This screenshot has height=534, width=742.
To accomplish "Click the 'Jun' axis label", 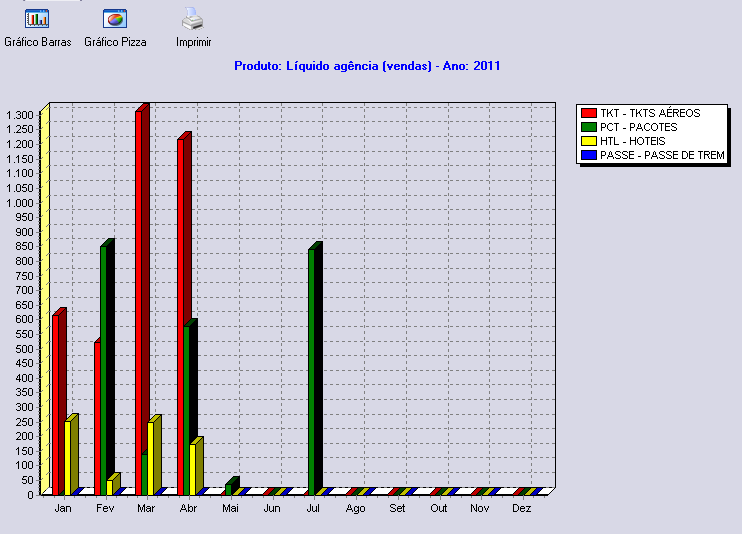I will pos(272,508).
